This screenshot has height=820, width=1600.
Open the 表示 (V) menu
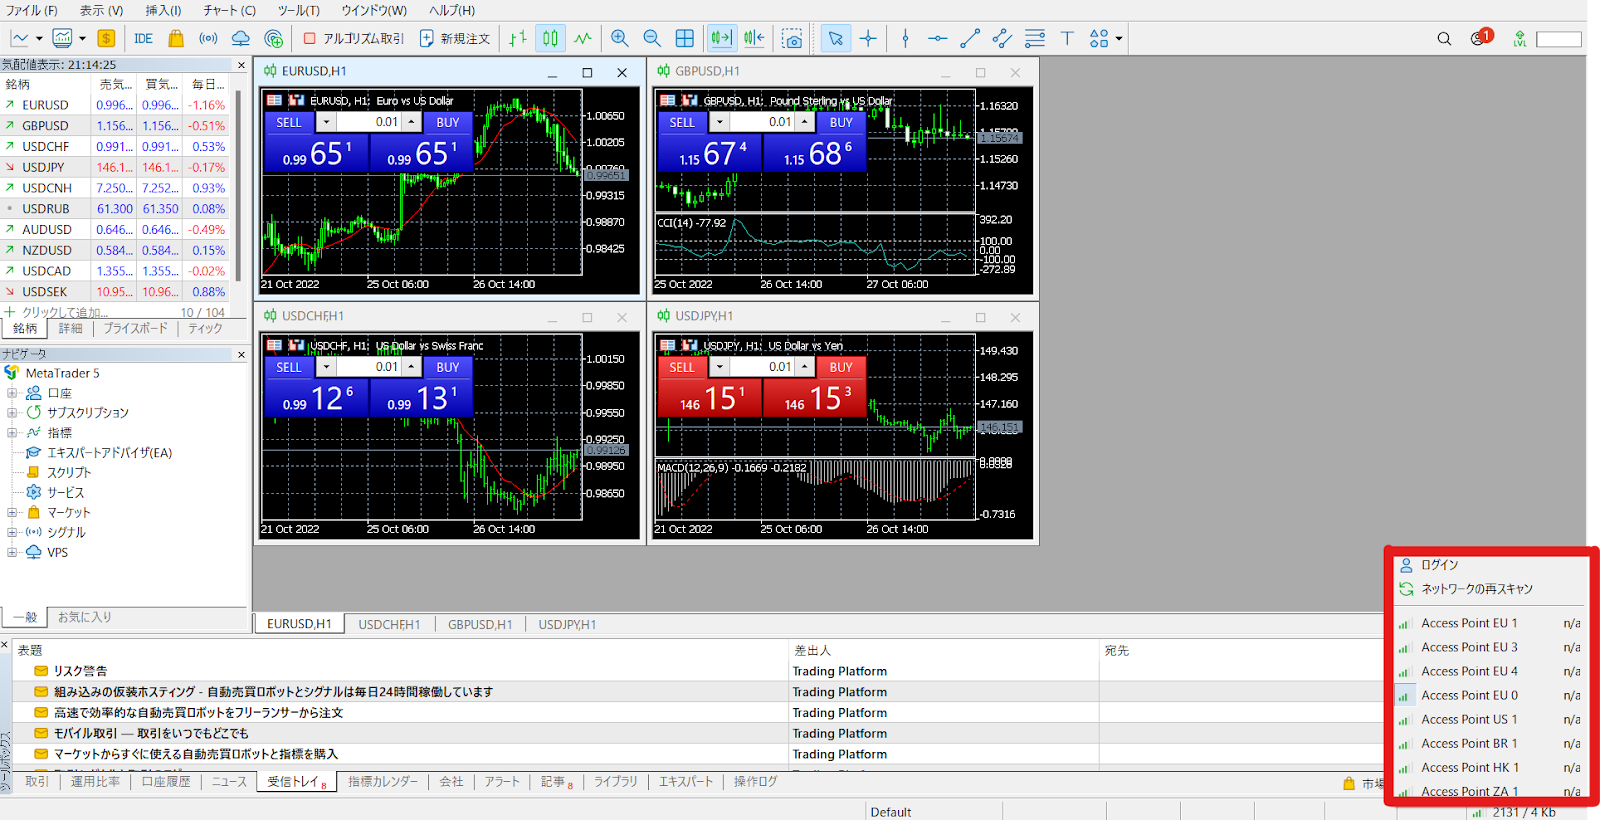(101, 10)
